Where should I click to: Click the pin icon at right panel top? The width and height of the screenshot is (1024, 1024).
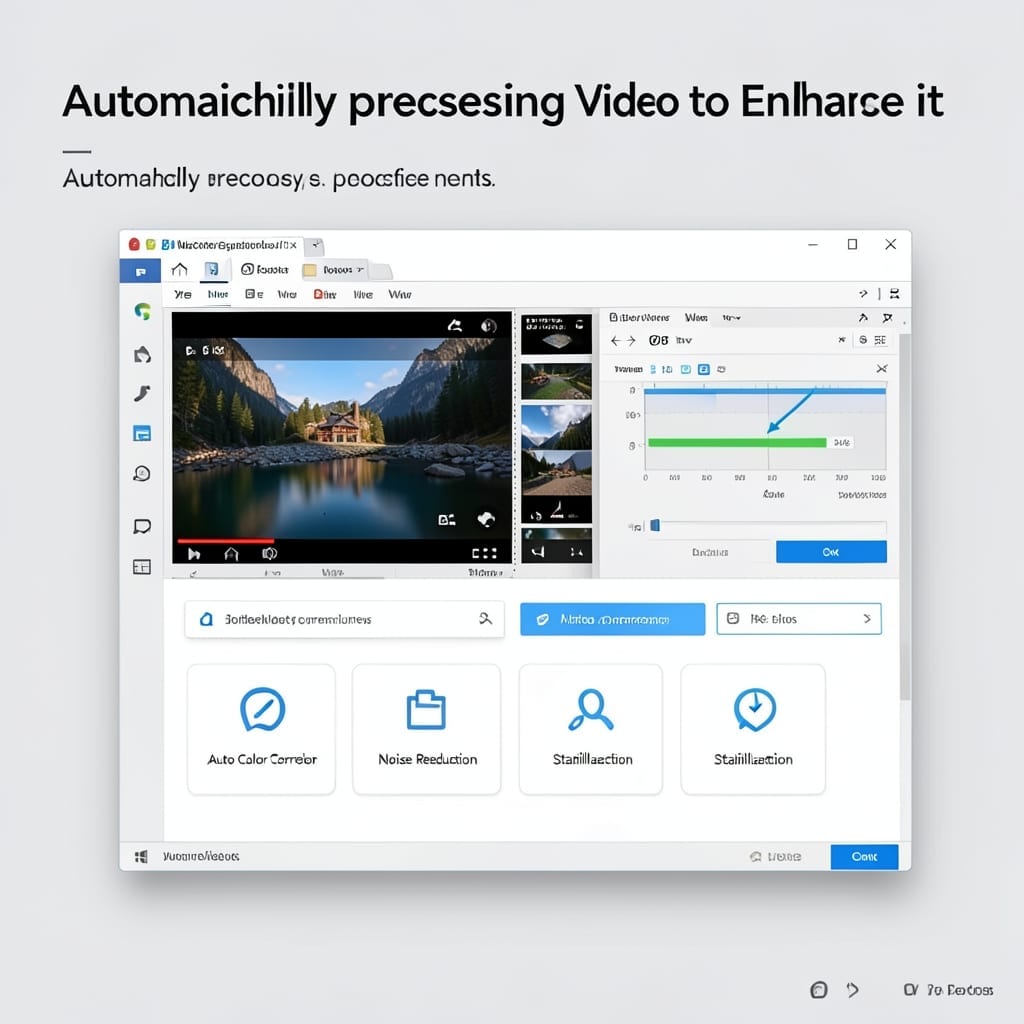(x=887, y=318)
